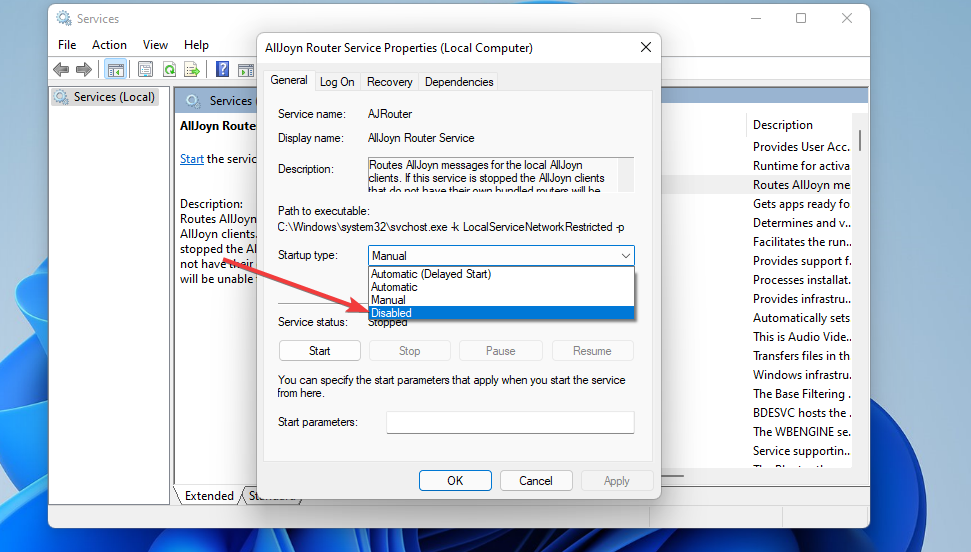Click the Back arrow in the toolbar
The width and height of the screenshot is (971, 552).
click(x=61, y=69)
